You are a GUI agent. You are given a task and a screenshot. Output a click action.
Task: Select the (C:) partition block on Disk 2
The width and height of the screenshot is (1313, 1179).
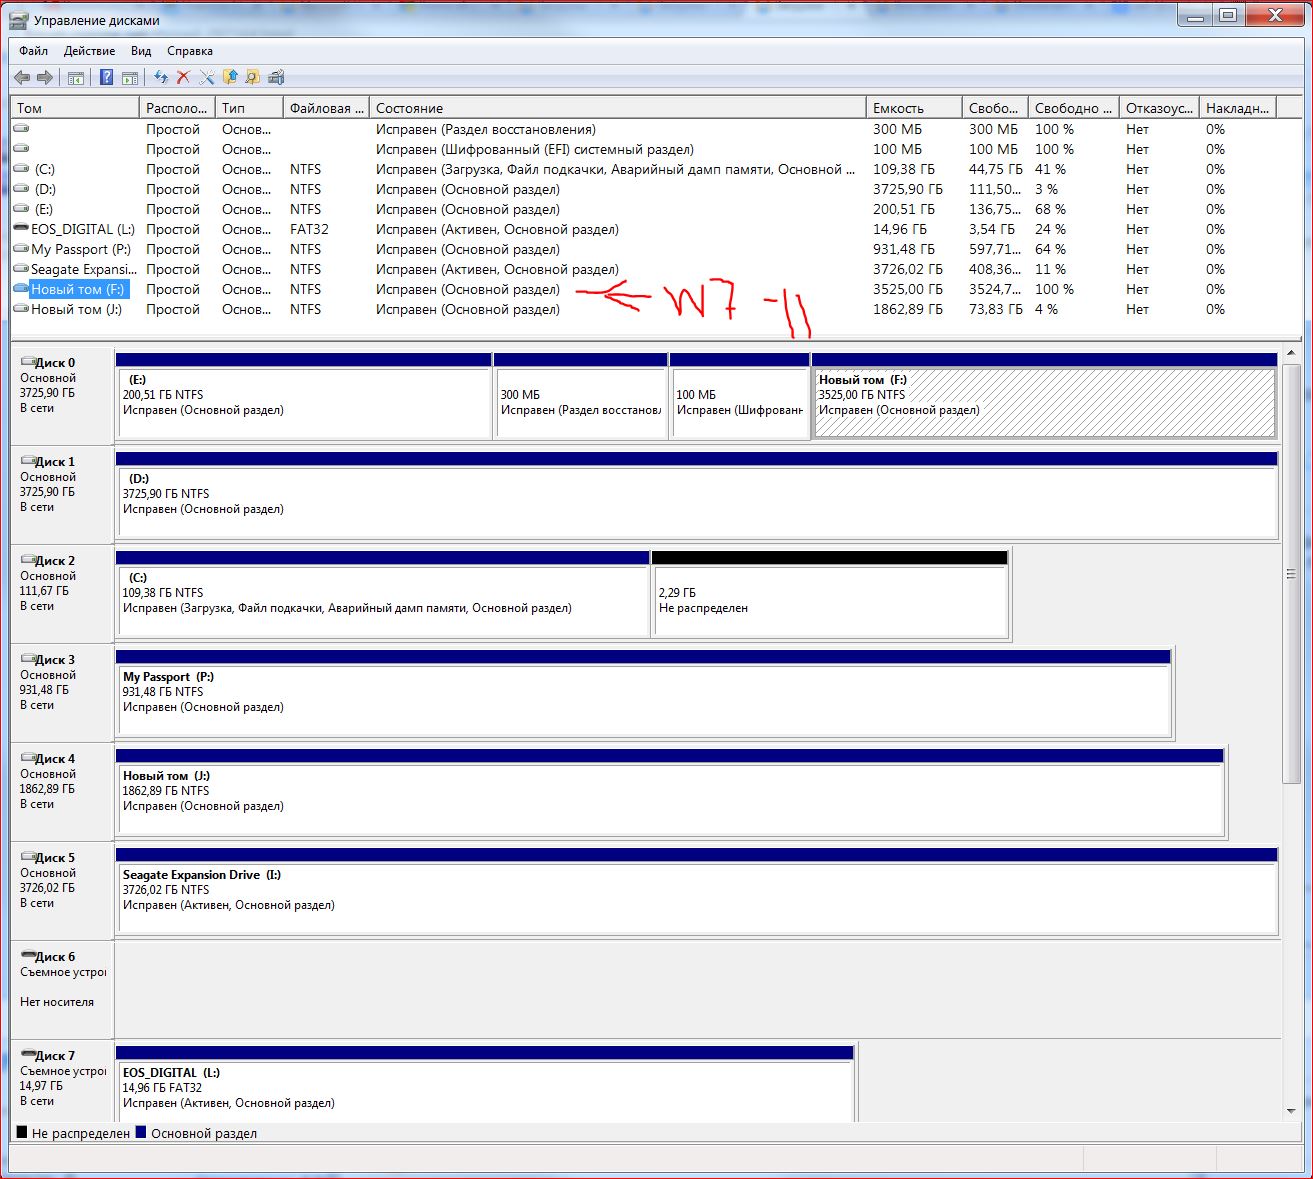(x=383, y=600)
